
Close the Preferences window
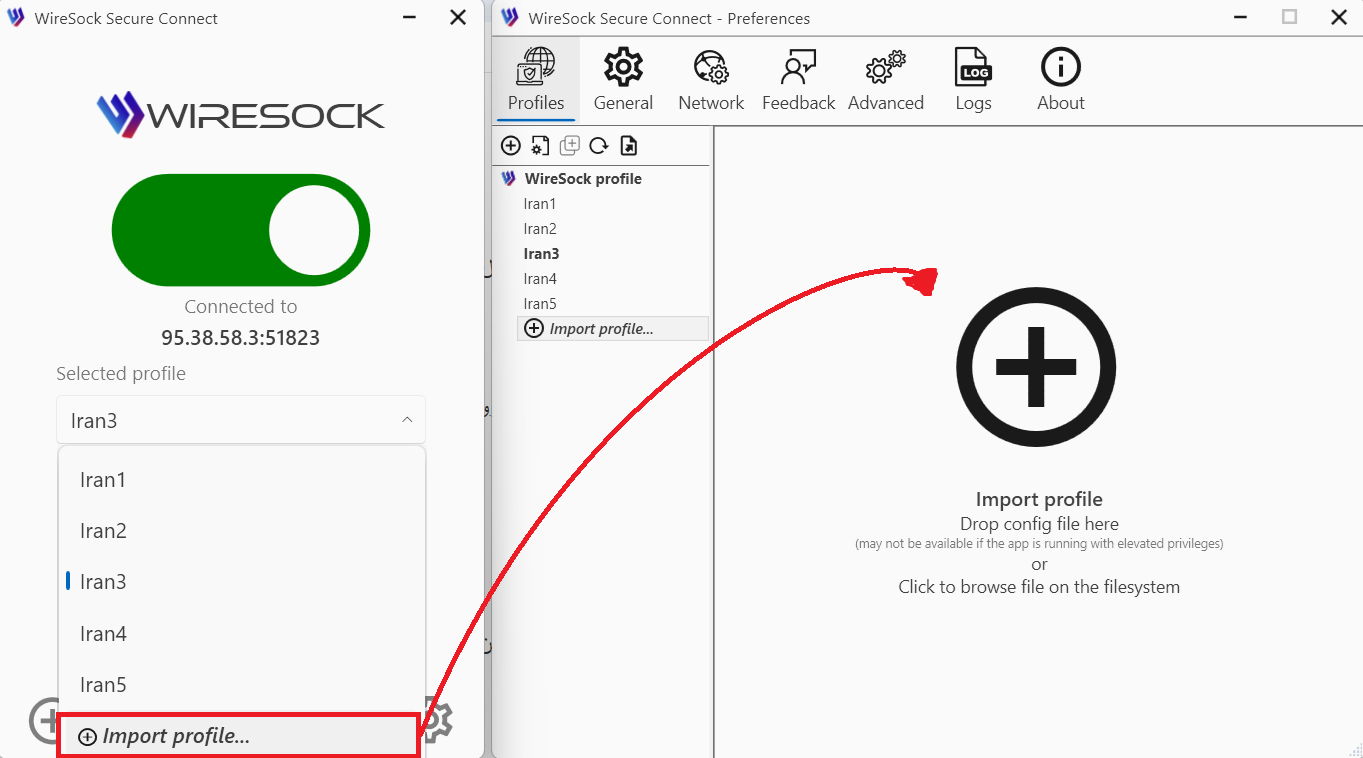point(1339,17)
